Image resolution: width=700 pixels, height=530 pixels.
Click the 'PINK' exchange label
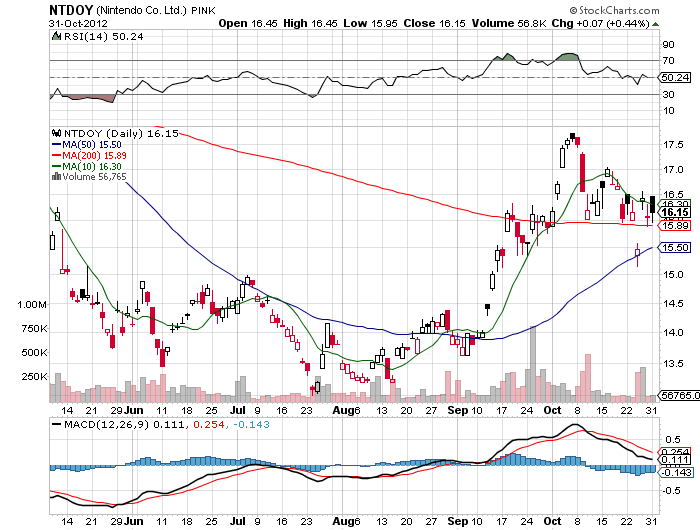pos(203,11)
